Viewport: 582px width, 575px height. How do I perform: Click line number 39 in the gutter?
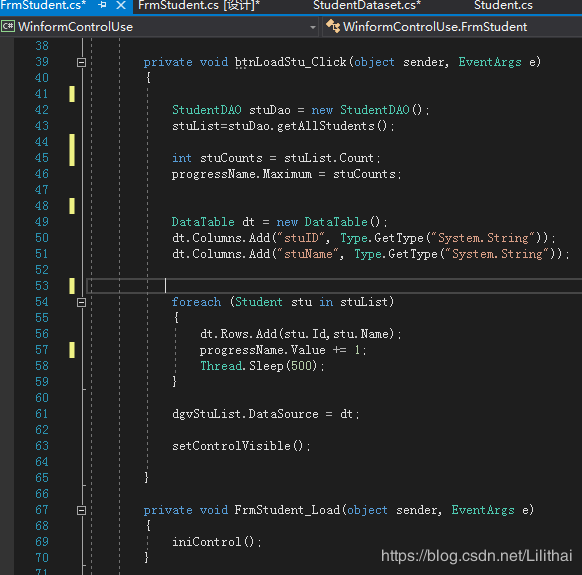[42, 62]
